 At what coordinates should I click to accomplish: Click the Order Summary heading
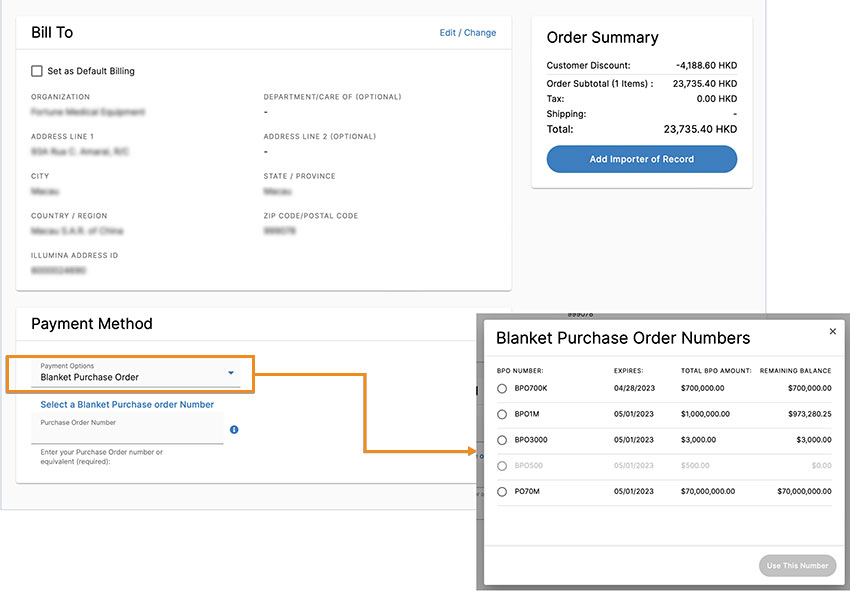[602, 38]
